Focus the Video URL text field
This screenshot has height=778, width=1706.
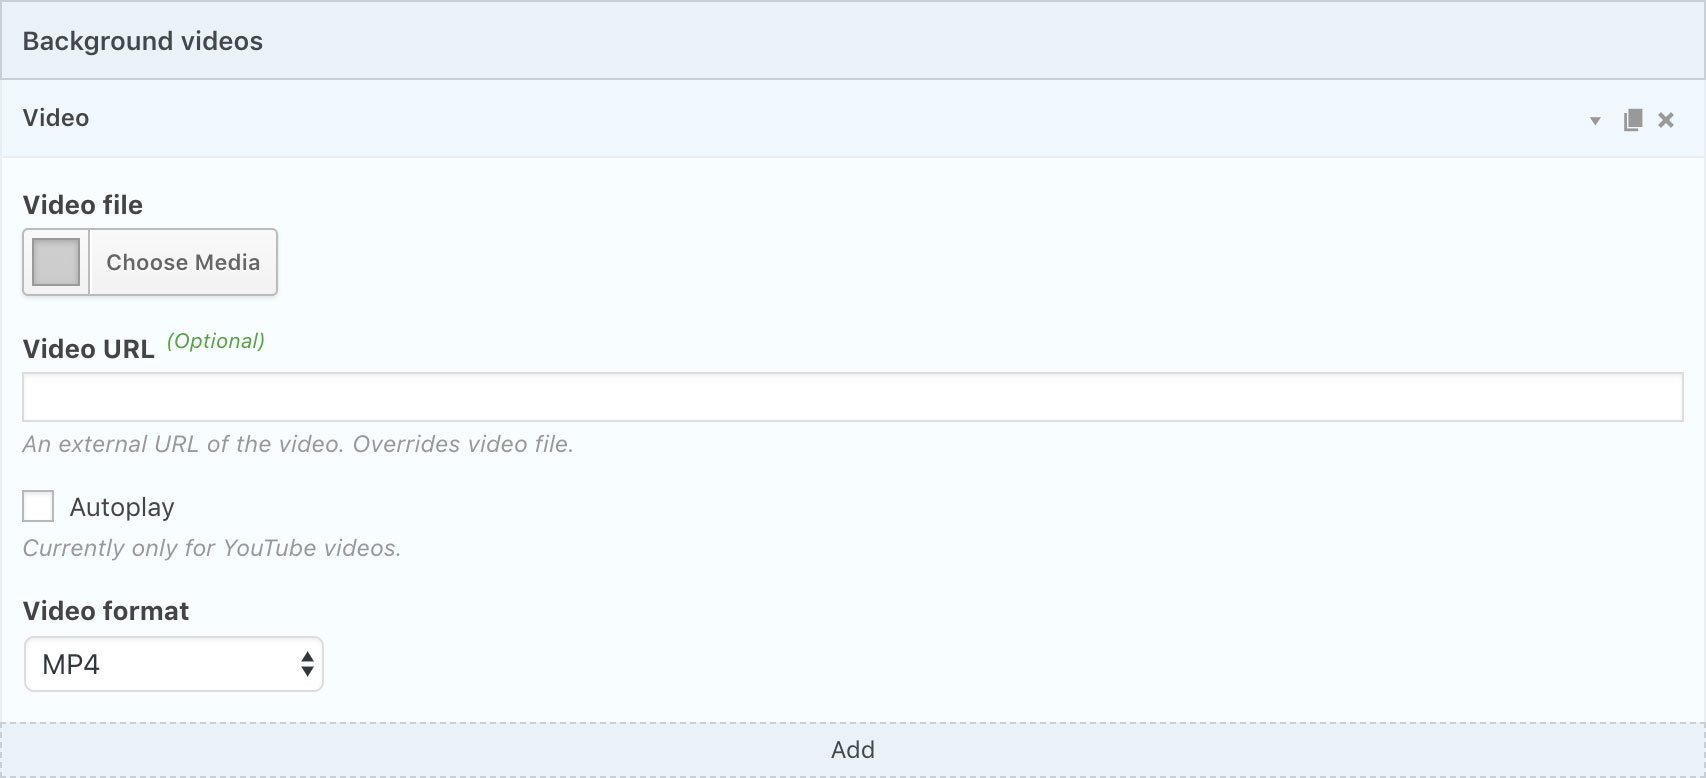pos(853,397)
